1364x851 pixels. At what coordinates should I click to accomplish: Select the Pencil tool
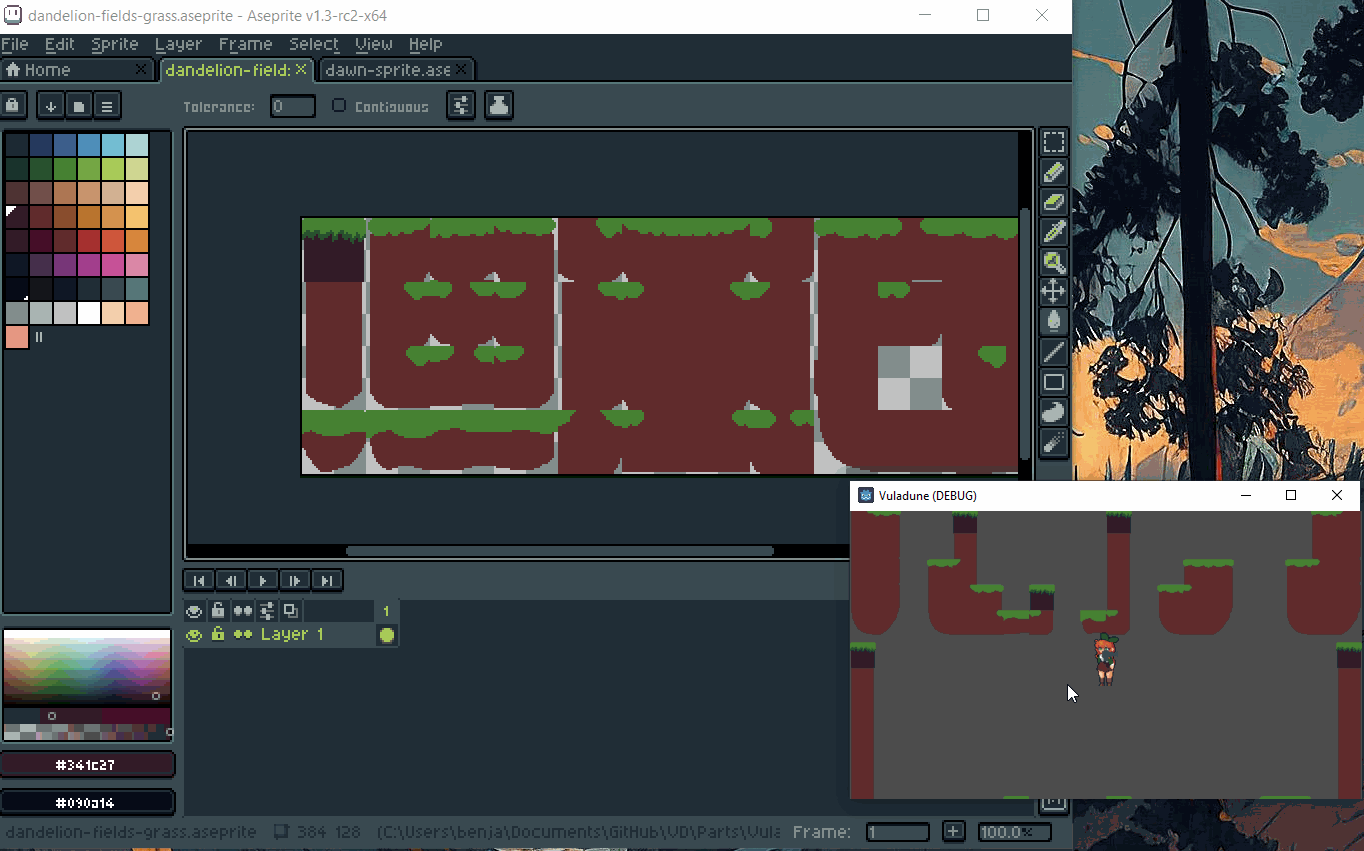click(x=1053, y=172)
